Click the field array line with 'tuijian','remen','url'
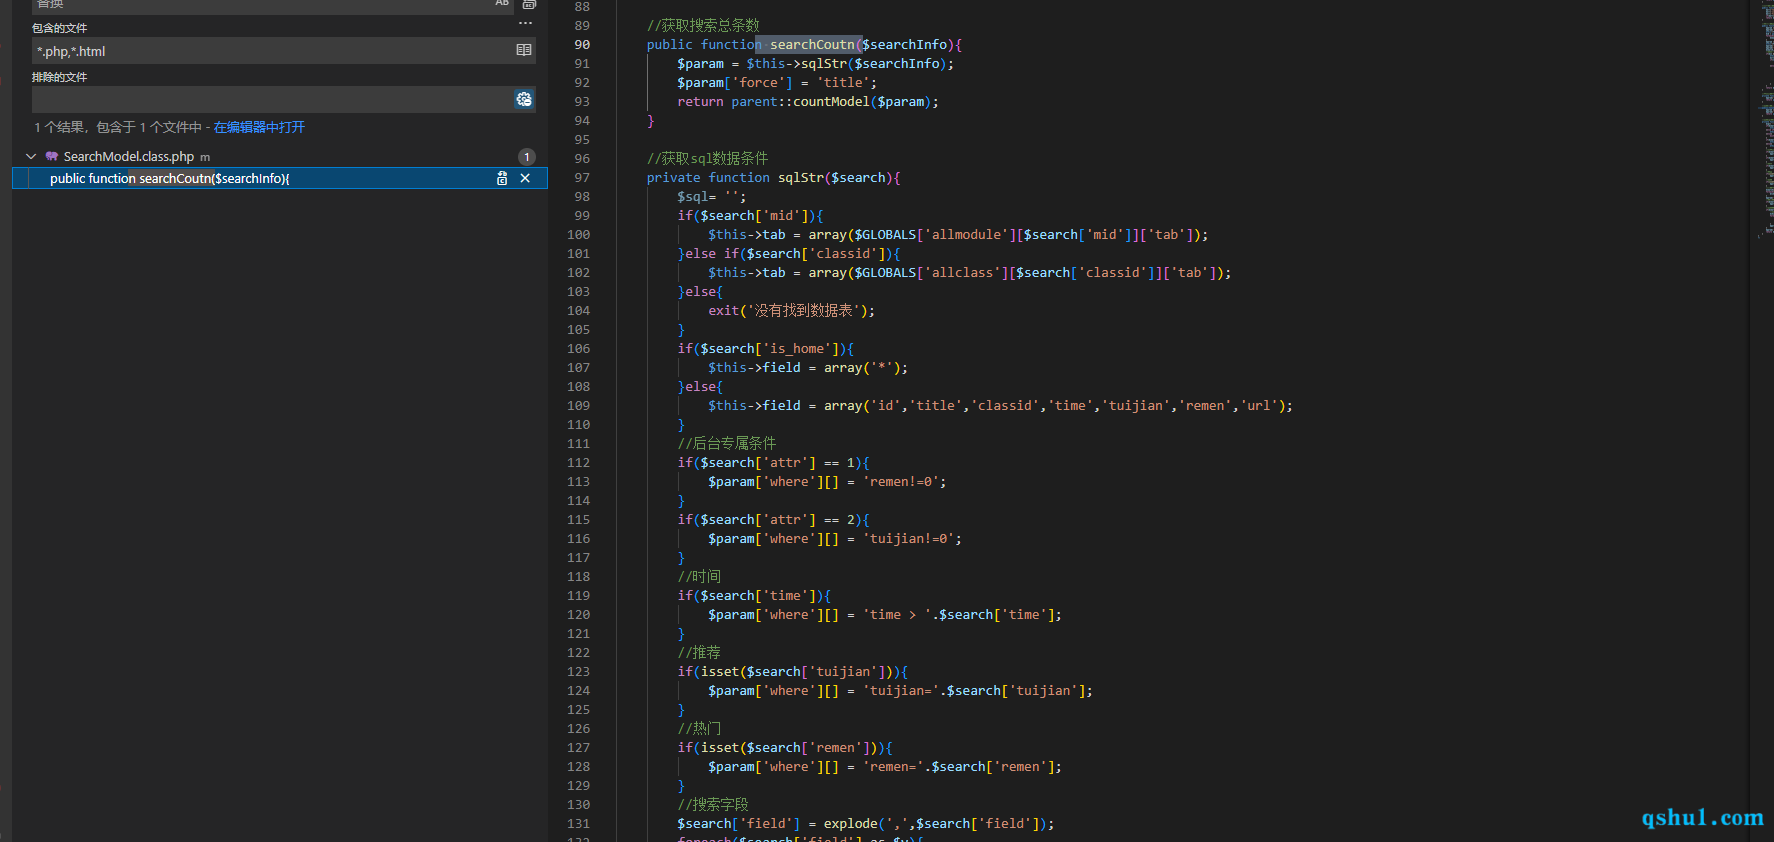The width and height of the screenshot is (1774, 842). pyautogui.click(x=1000, y=405)
